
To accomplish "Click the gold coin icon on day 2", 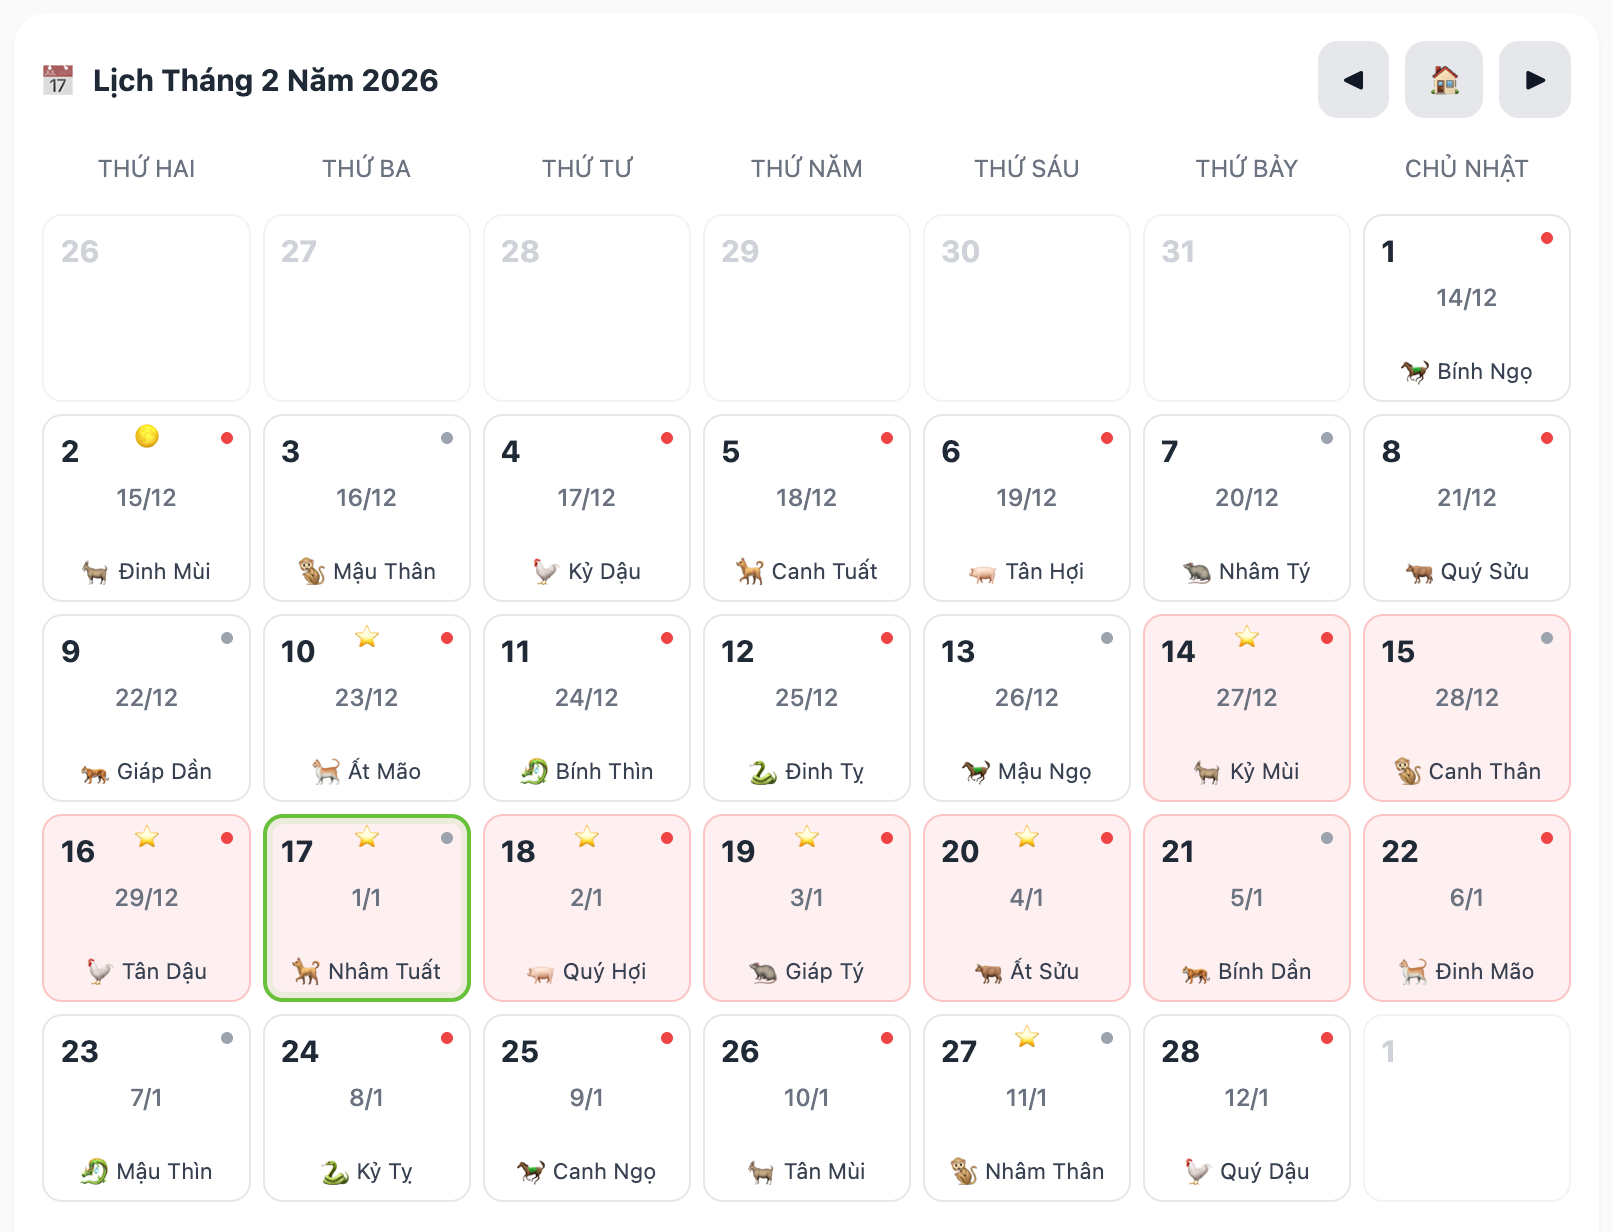I will (x=147, y=436).
